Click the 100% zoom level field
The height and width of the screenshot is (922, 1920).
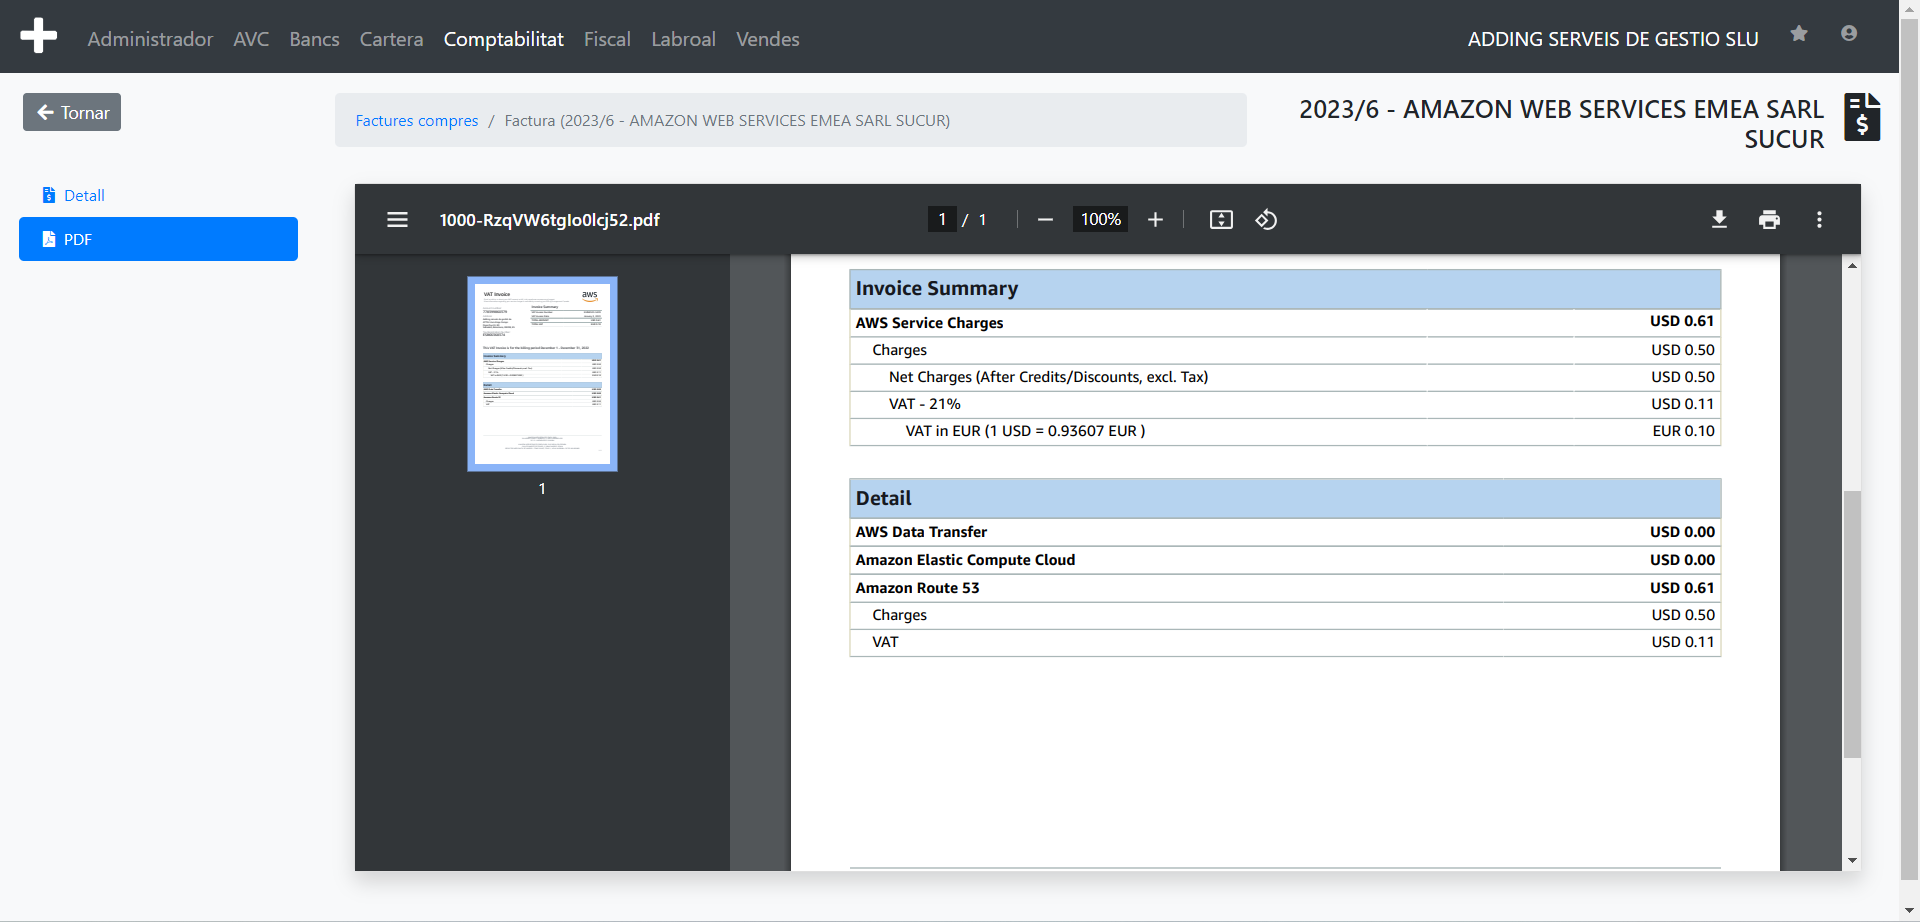1100,219
